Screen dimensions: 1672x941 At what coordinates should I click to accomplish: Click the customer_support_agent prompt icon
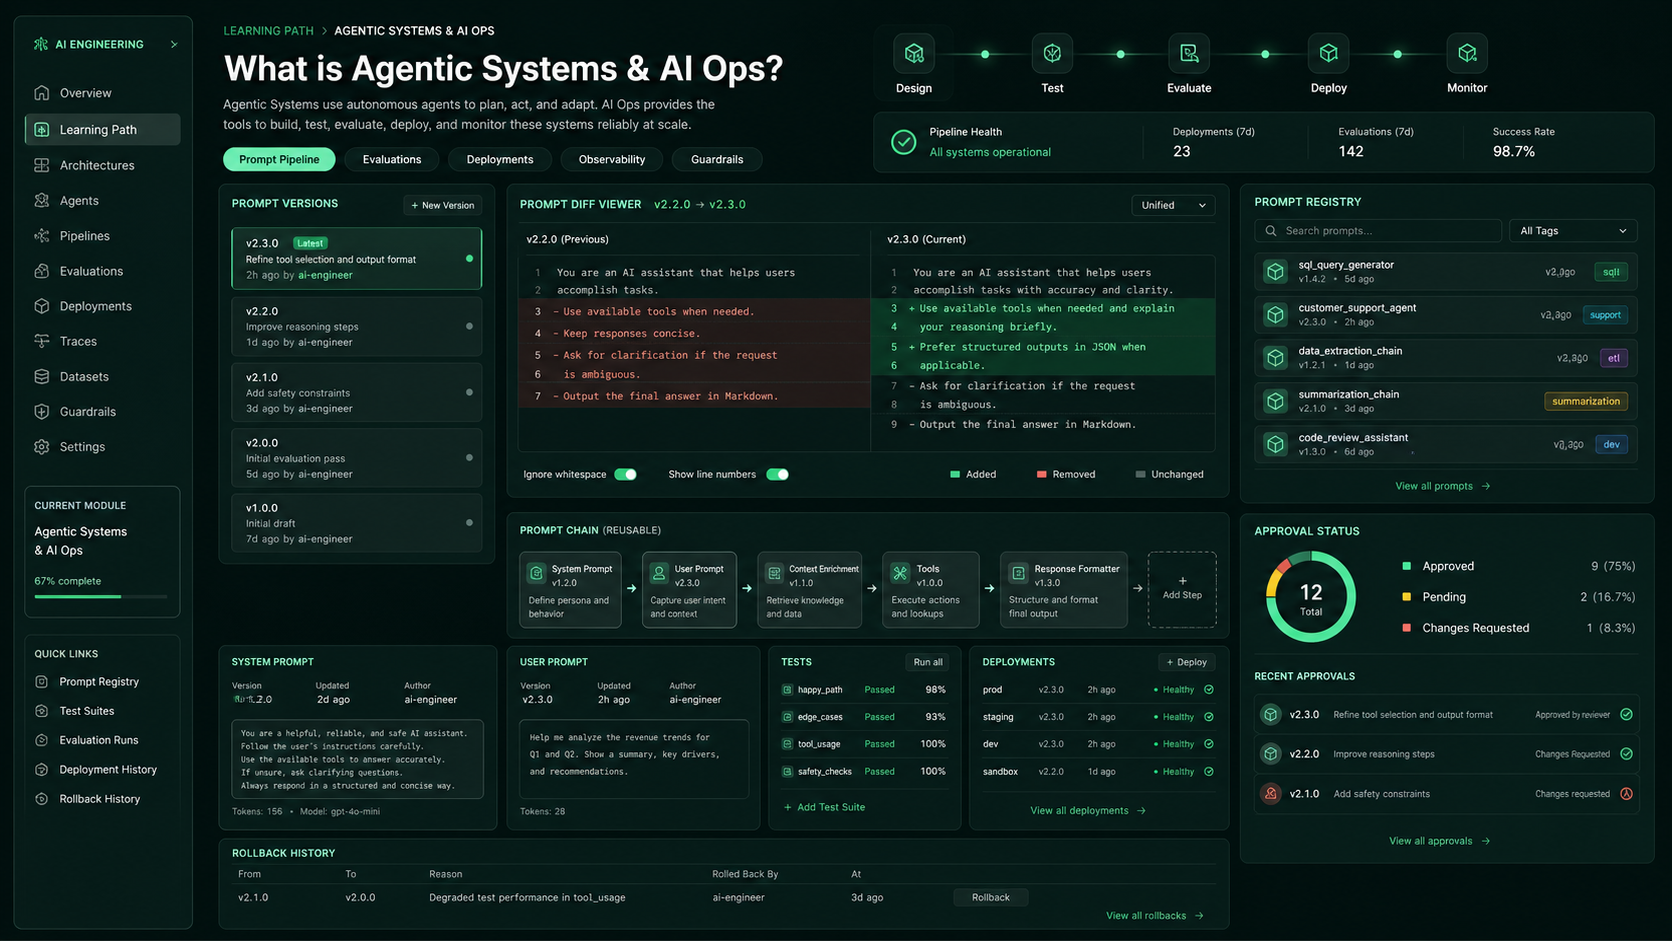coord(1275,315)
